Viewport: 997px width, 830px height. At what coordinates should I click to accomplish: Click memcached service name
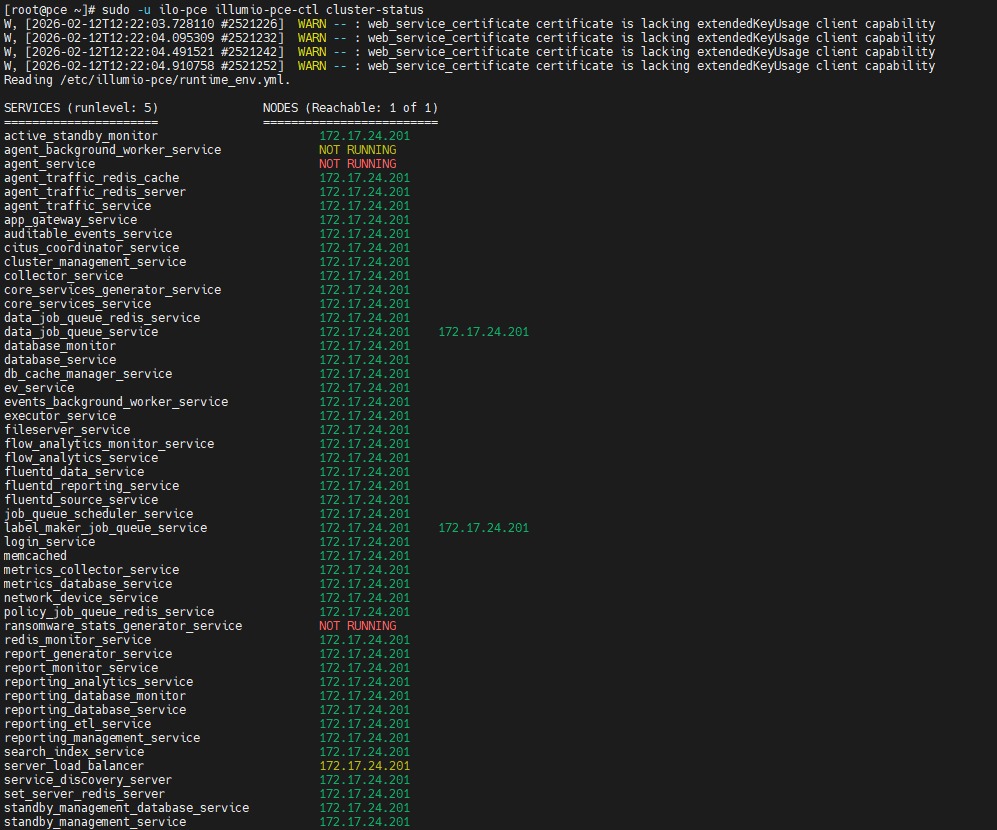pos(35,555)
